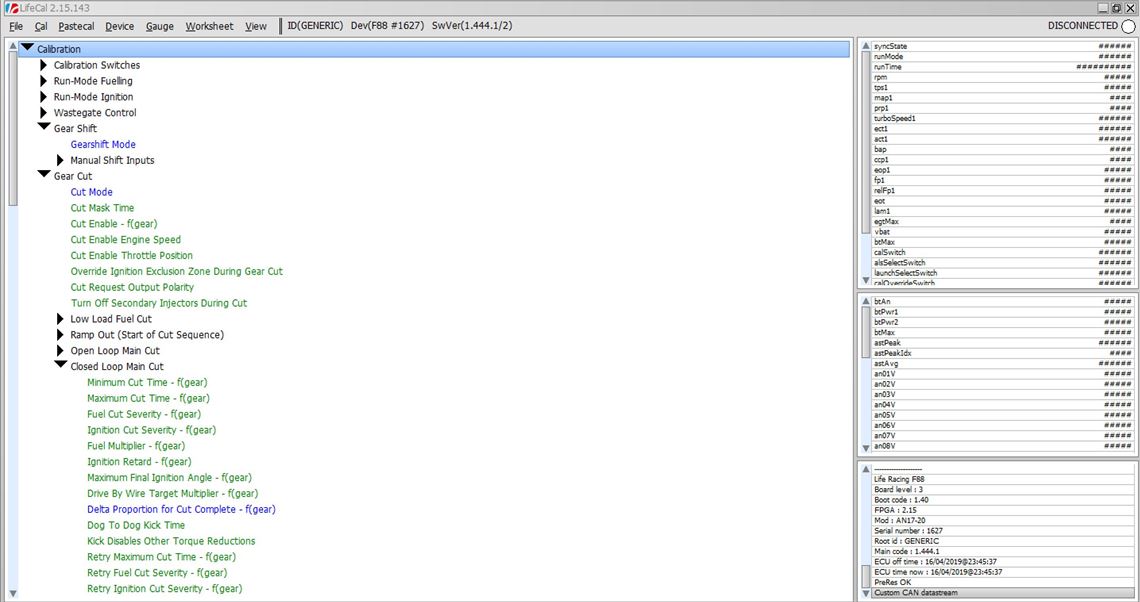Select Dog To Dog Kick Time item
1140x602 pixels.
[136, 525]
